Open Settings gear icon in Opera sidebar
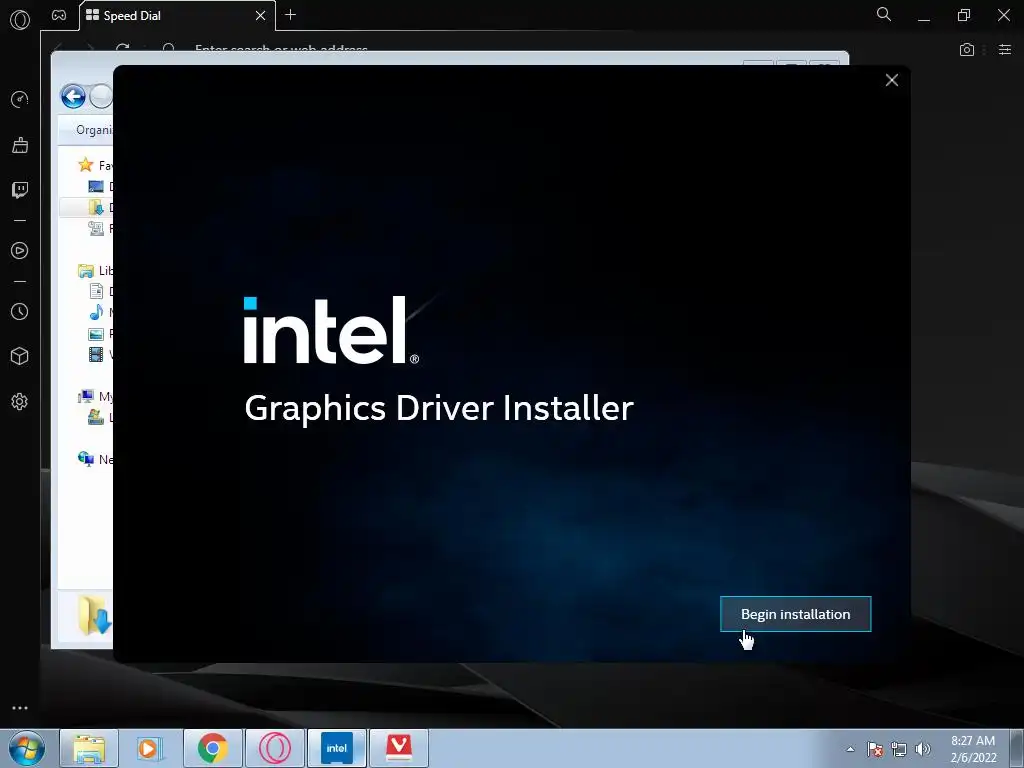This screenshot has width=1024, height=768. pos(20,402)
